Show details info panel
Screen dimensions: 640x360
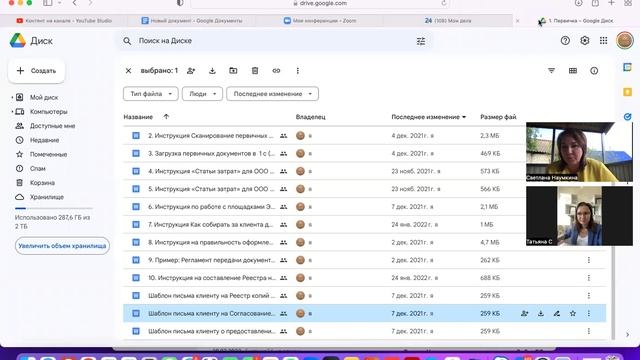coord(594,71)
